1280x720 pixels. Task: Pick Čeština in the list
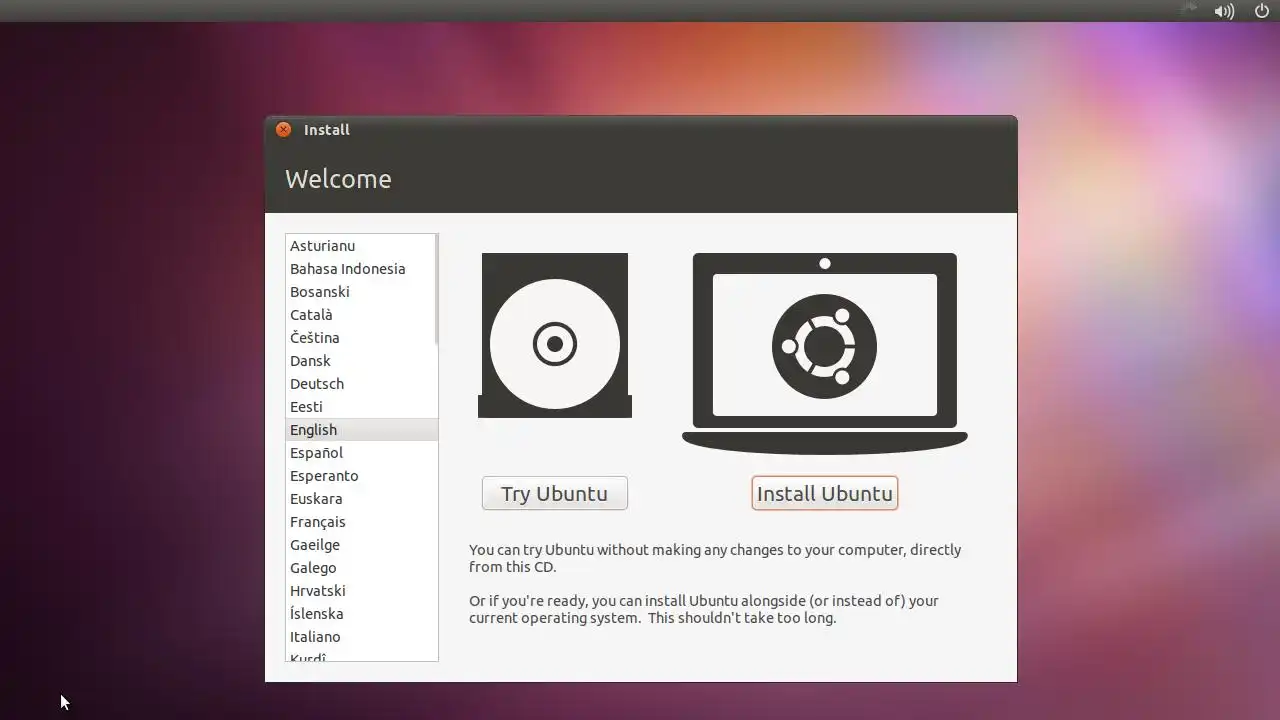(x=360, y=338)
